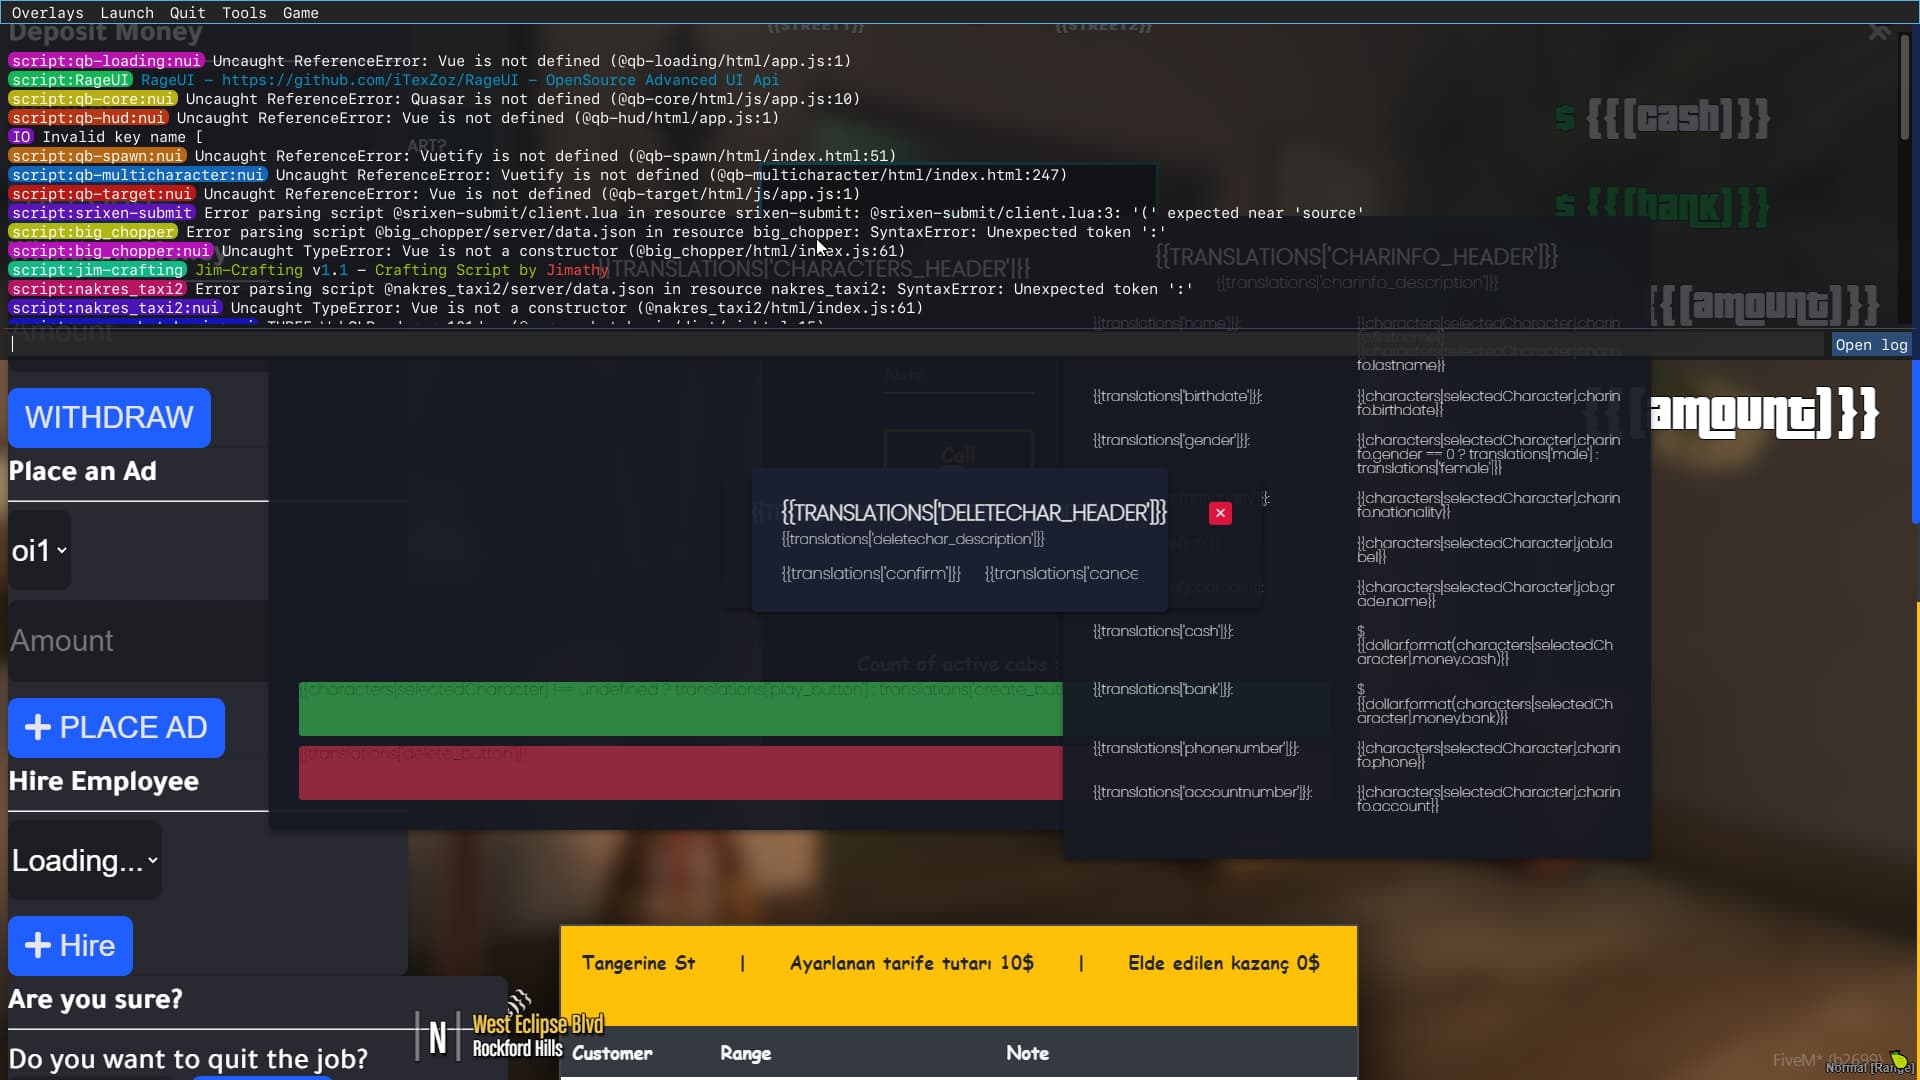This screenshot has width=1920, height=1080.
Task: Click the Hire Employee heading
Action: click(103, 781)
